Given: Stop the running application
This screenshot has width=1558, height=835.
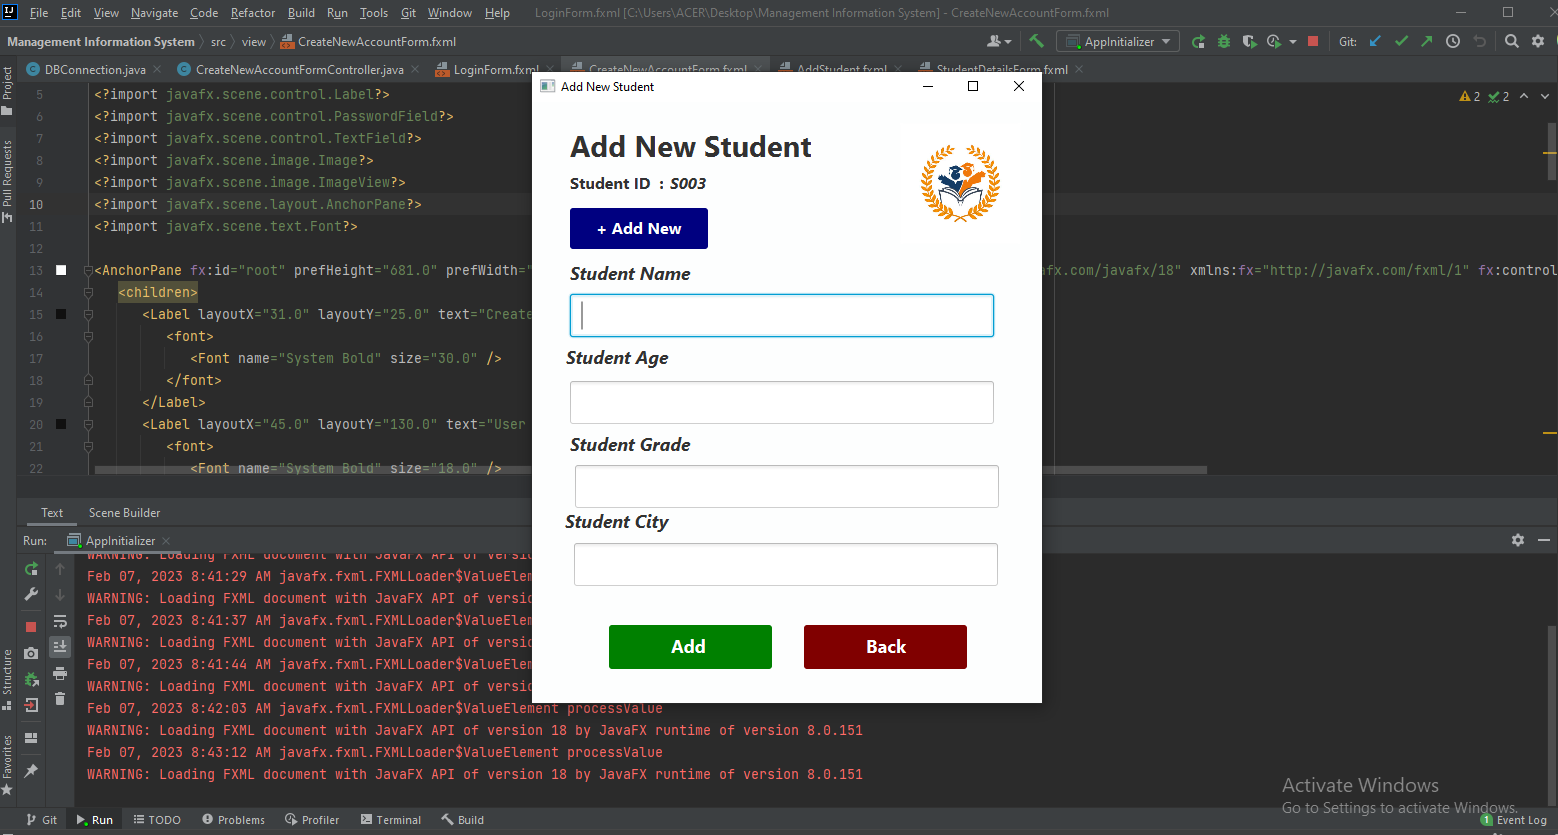Looking at the screenshot, I should point(1313,42).
